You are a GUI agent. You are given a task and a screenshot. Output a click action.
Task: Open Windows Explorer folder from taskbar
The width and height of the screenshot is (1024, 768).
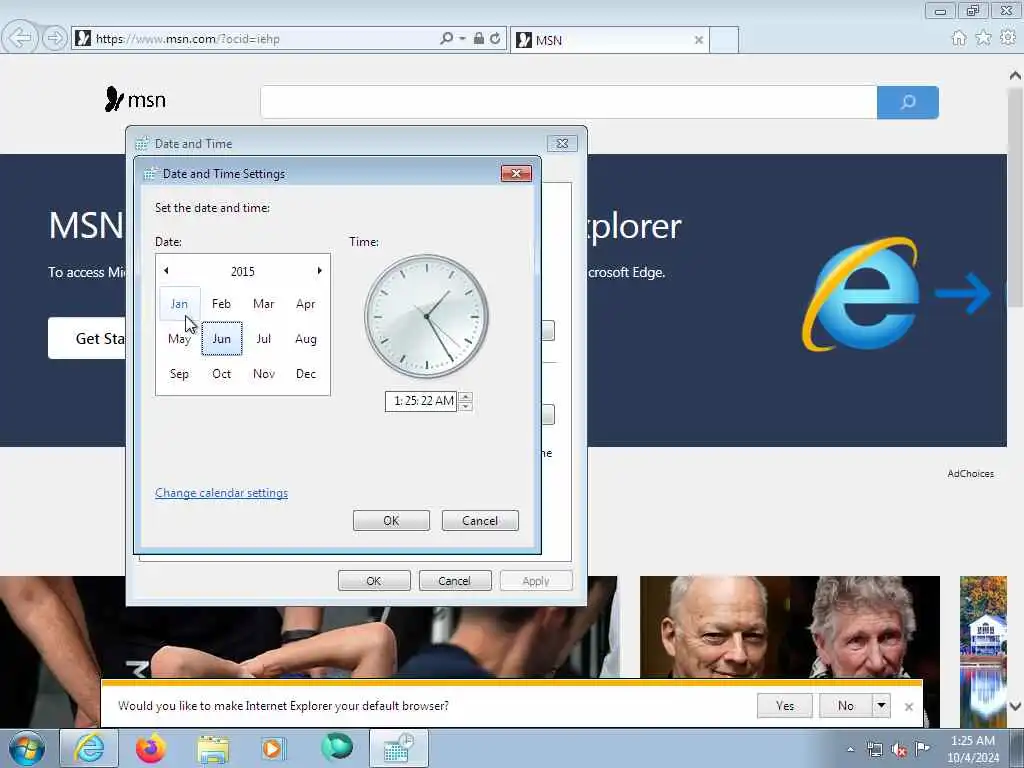[213, 749]
